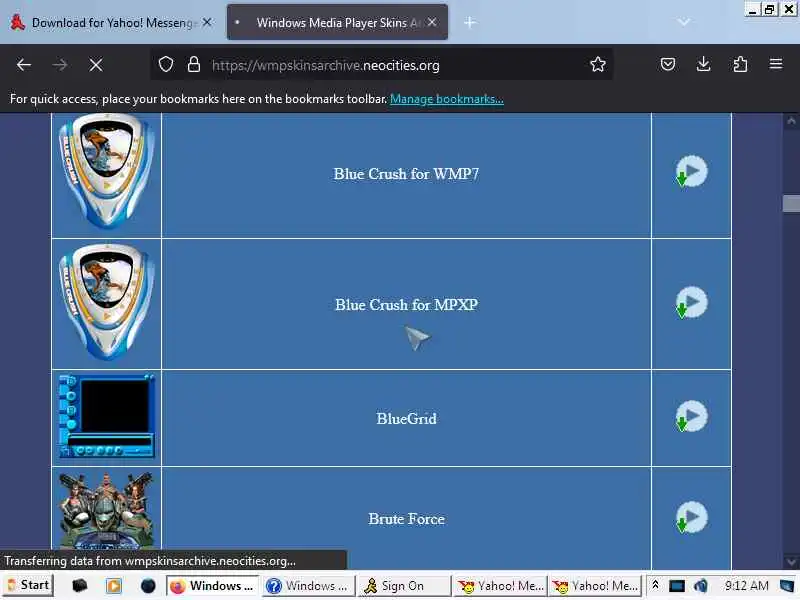Click the Blue Crush for MPXP title
Screen dimensions: 800x600
(x=406, y=305)
